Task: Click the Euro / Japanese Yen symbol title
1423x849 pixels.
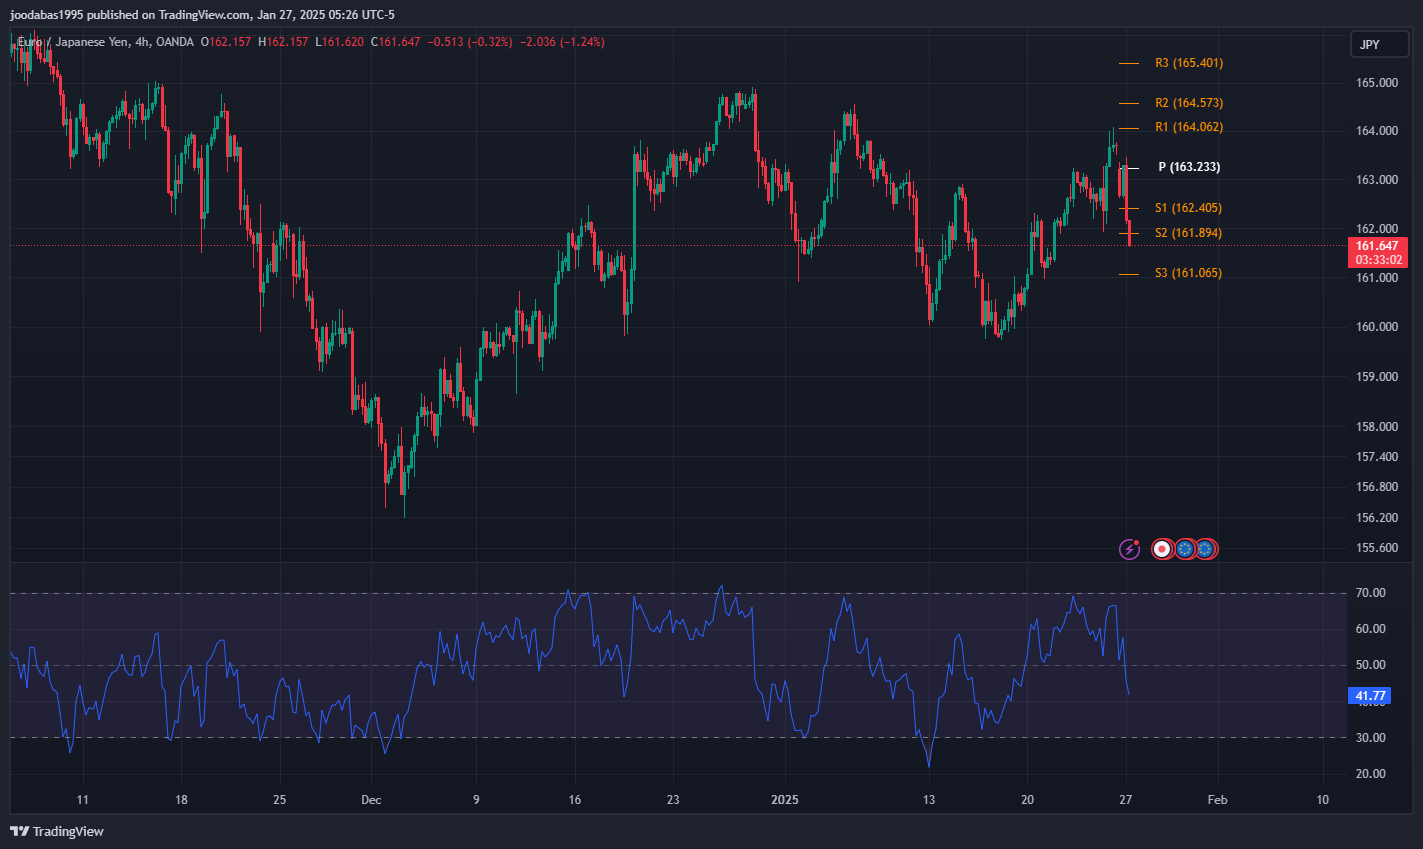Action: coord(72,42)
